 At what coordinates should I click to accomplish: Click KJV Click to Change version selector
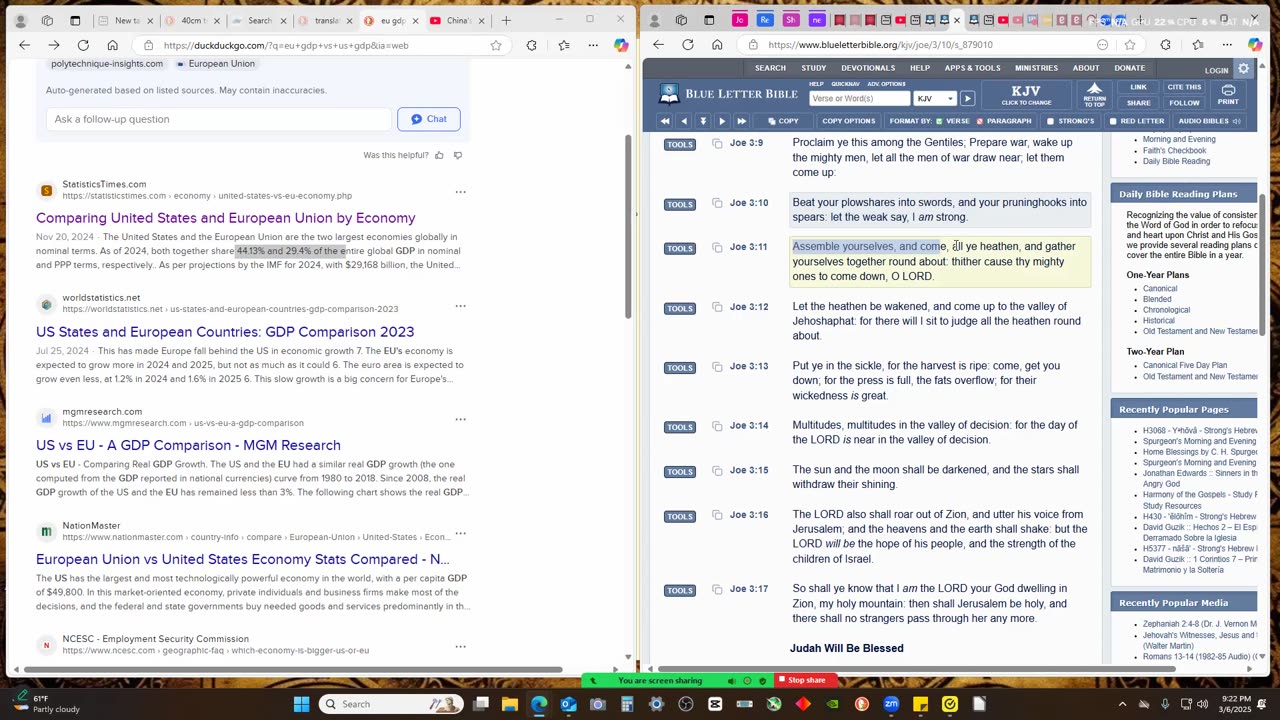coord(1026,95)
